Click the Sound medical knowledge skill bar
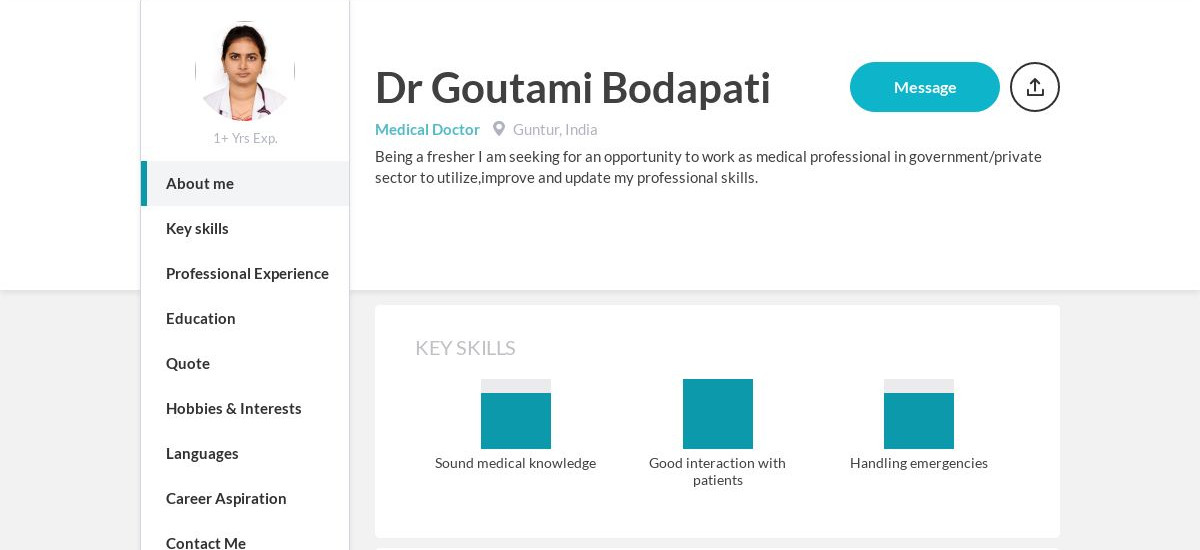 516,414
